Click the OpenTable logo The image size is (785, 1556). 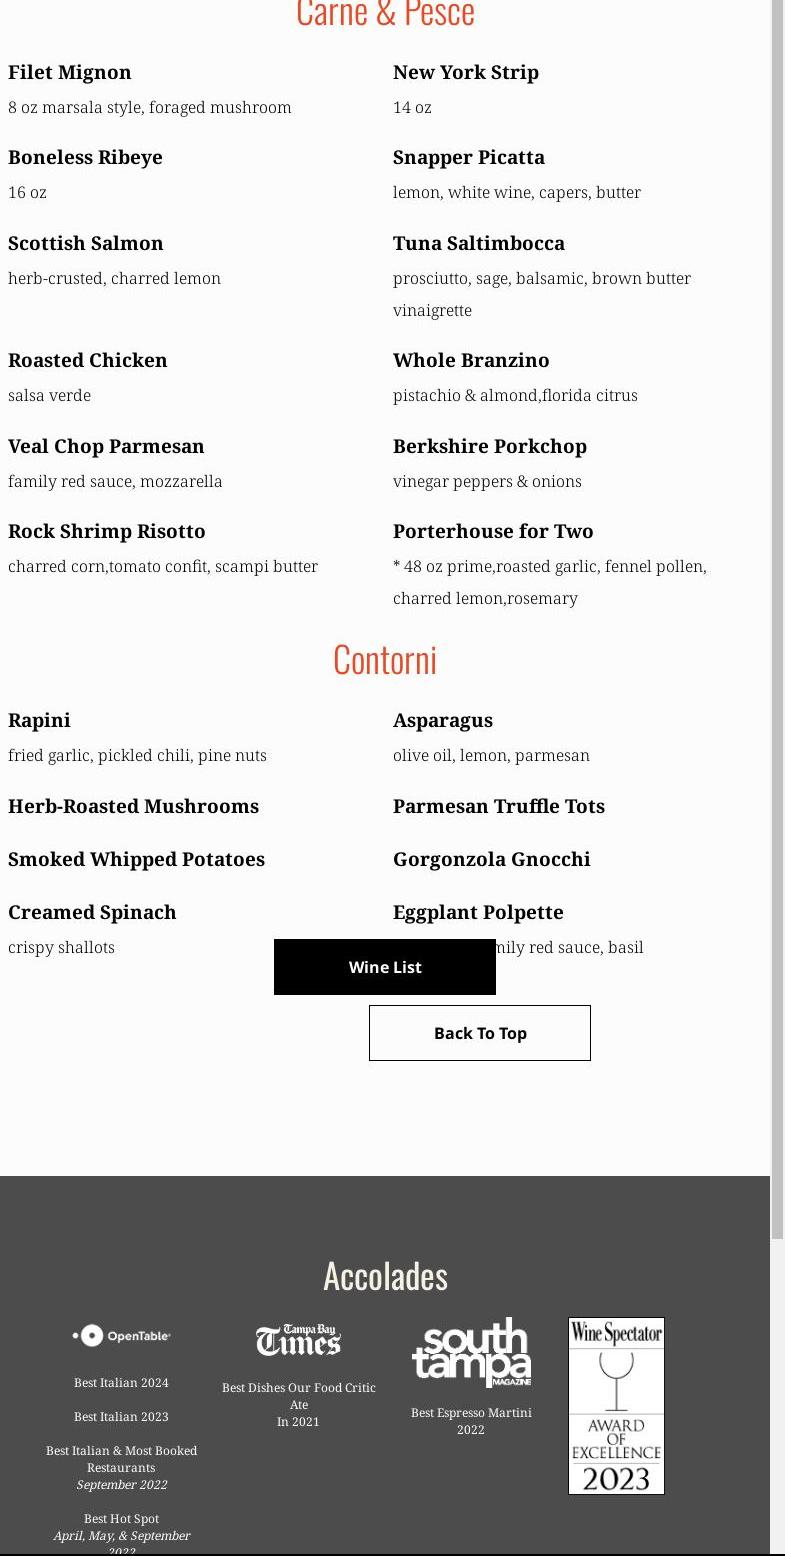(121, 1335)
